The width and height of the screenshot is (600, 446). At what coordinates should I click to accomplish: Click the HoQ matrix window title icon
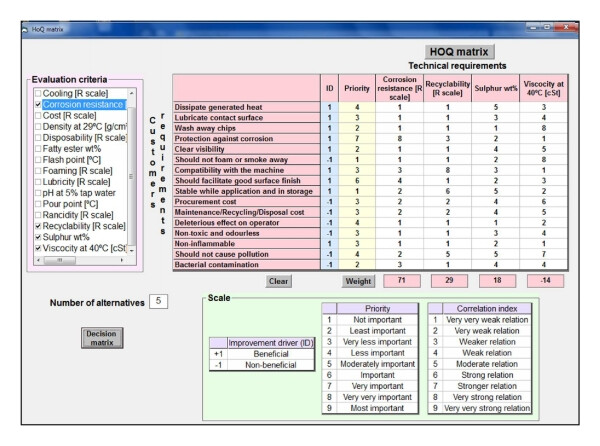click(x=25, y=29)
